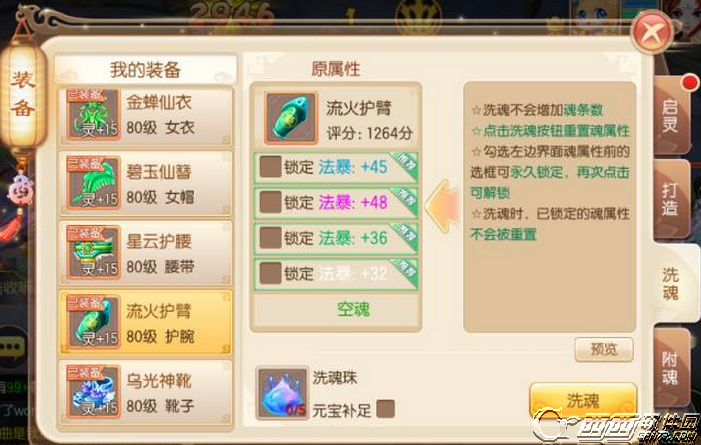Tap the chat bubble icon on left edge

click(x=12, y=347)
